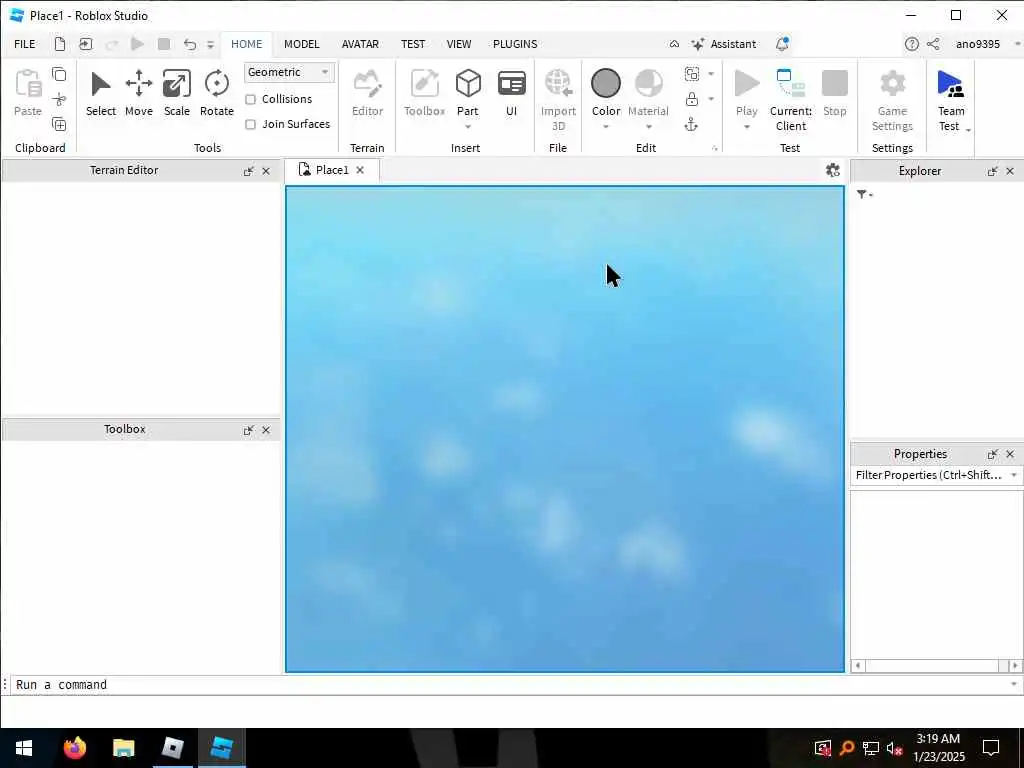
Task: Undock the Toolbox panel
Action: pyautogui.click(x=248, y=430)
